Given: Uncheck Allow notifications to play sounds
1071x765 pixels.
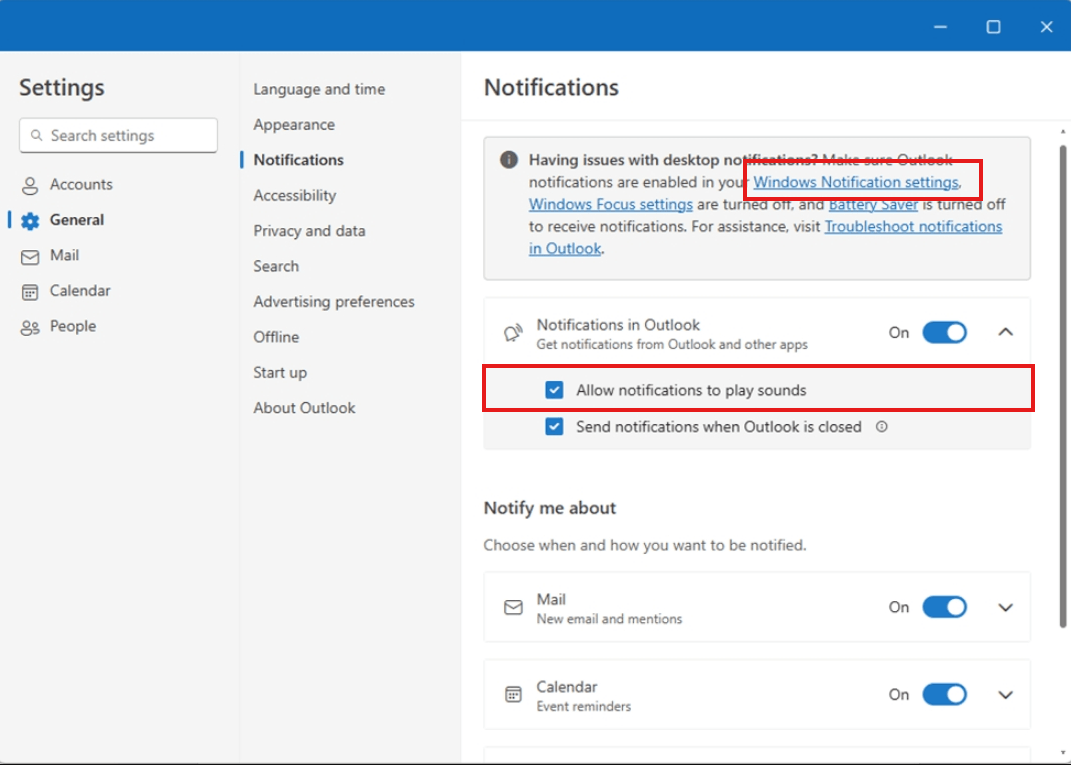Looking at the screenshot, I should 554,390.
